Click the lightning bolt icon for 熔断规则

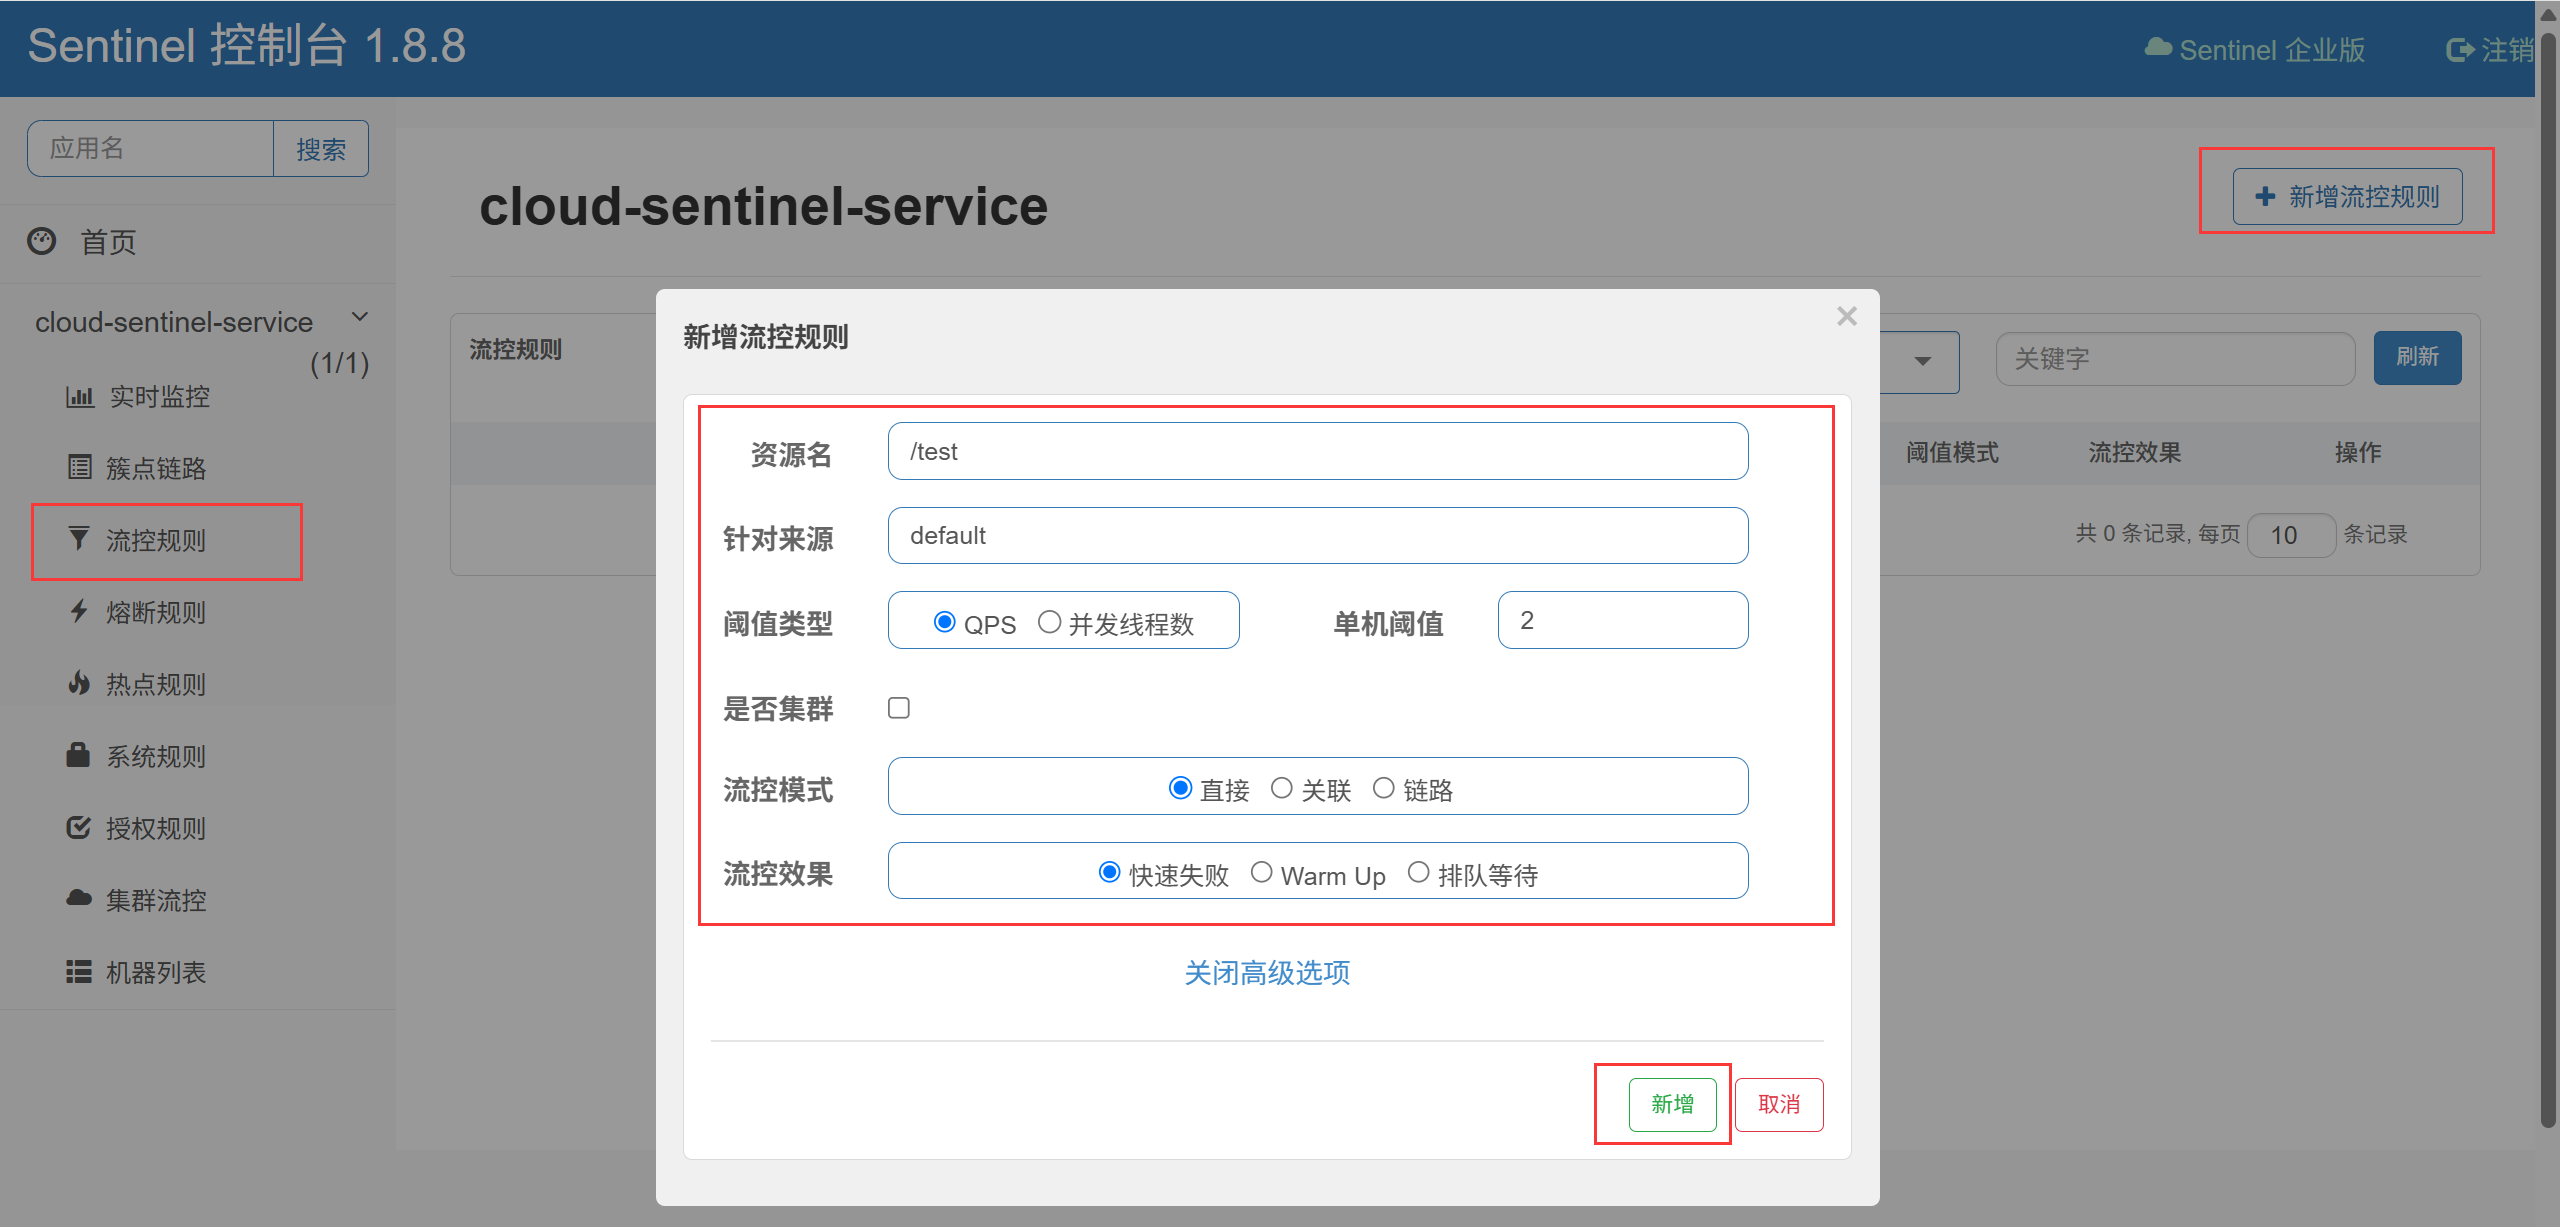(79, 611)
